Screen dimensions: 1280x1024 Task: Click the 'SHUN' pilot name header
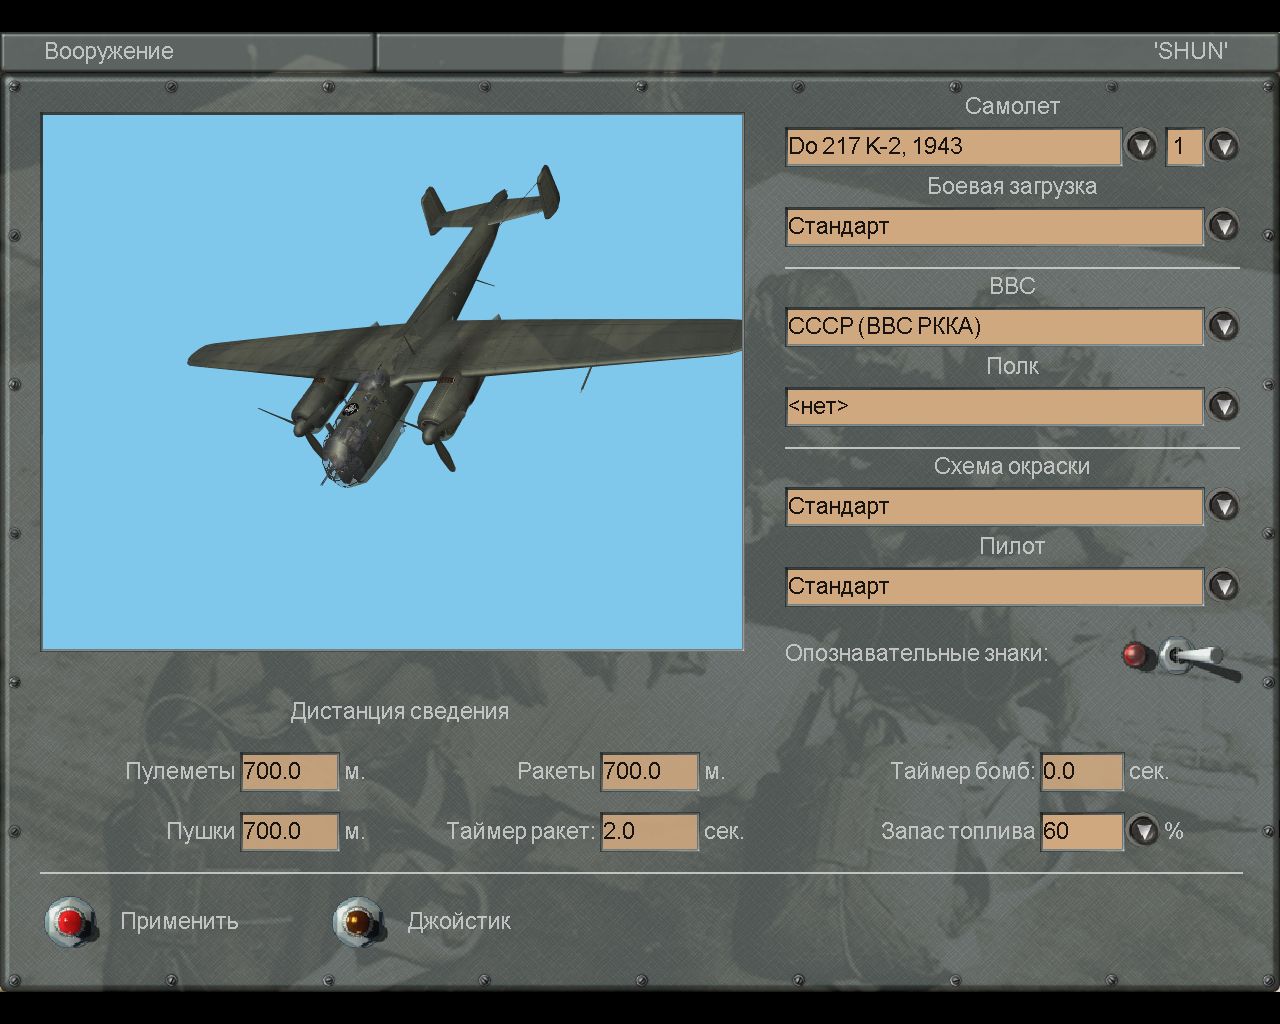(1190, 52)
